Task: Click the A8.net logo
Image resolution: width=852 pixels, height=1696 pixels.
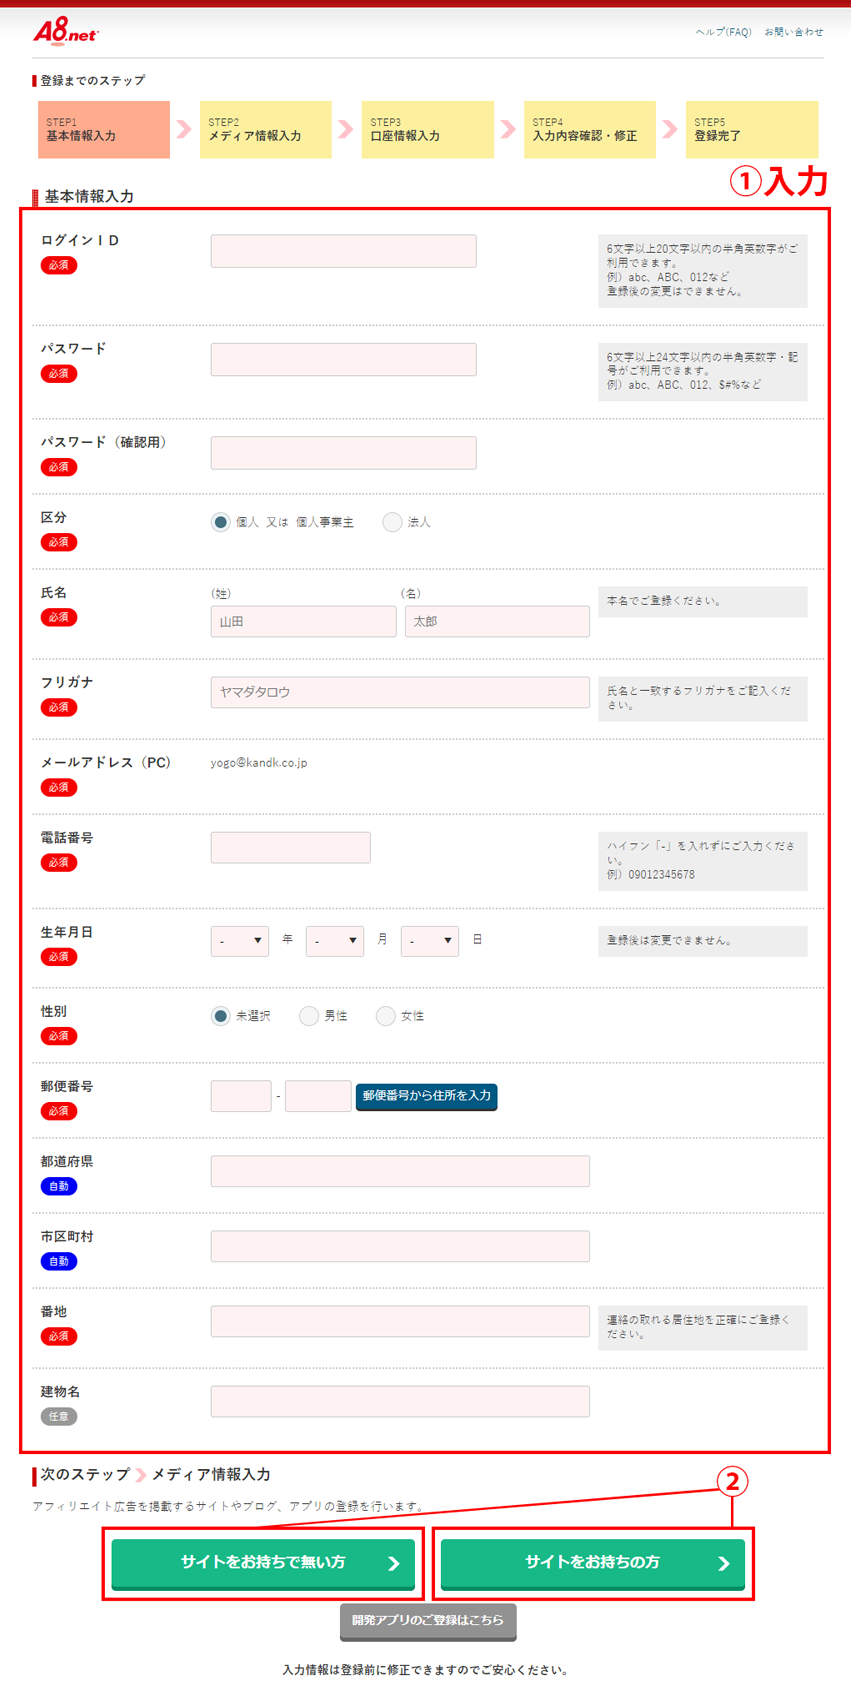Action: 65,32
